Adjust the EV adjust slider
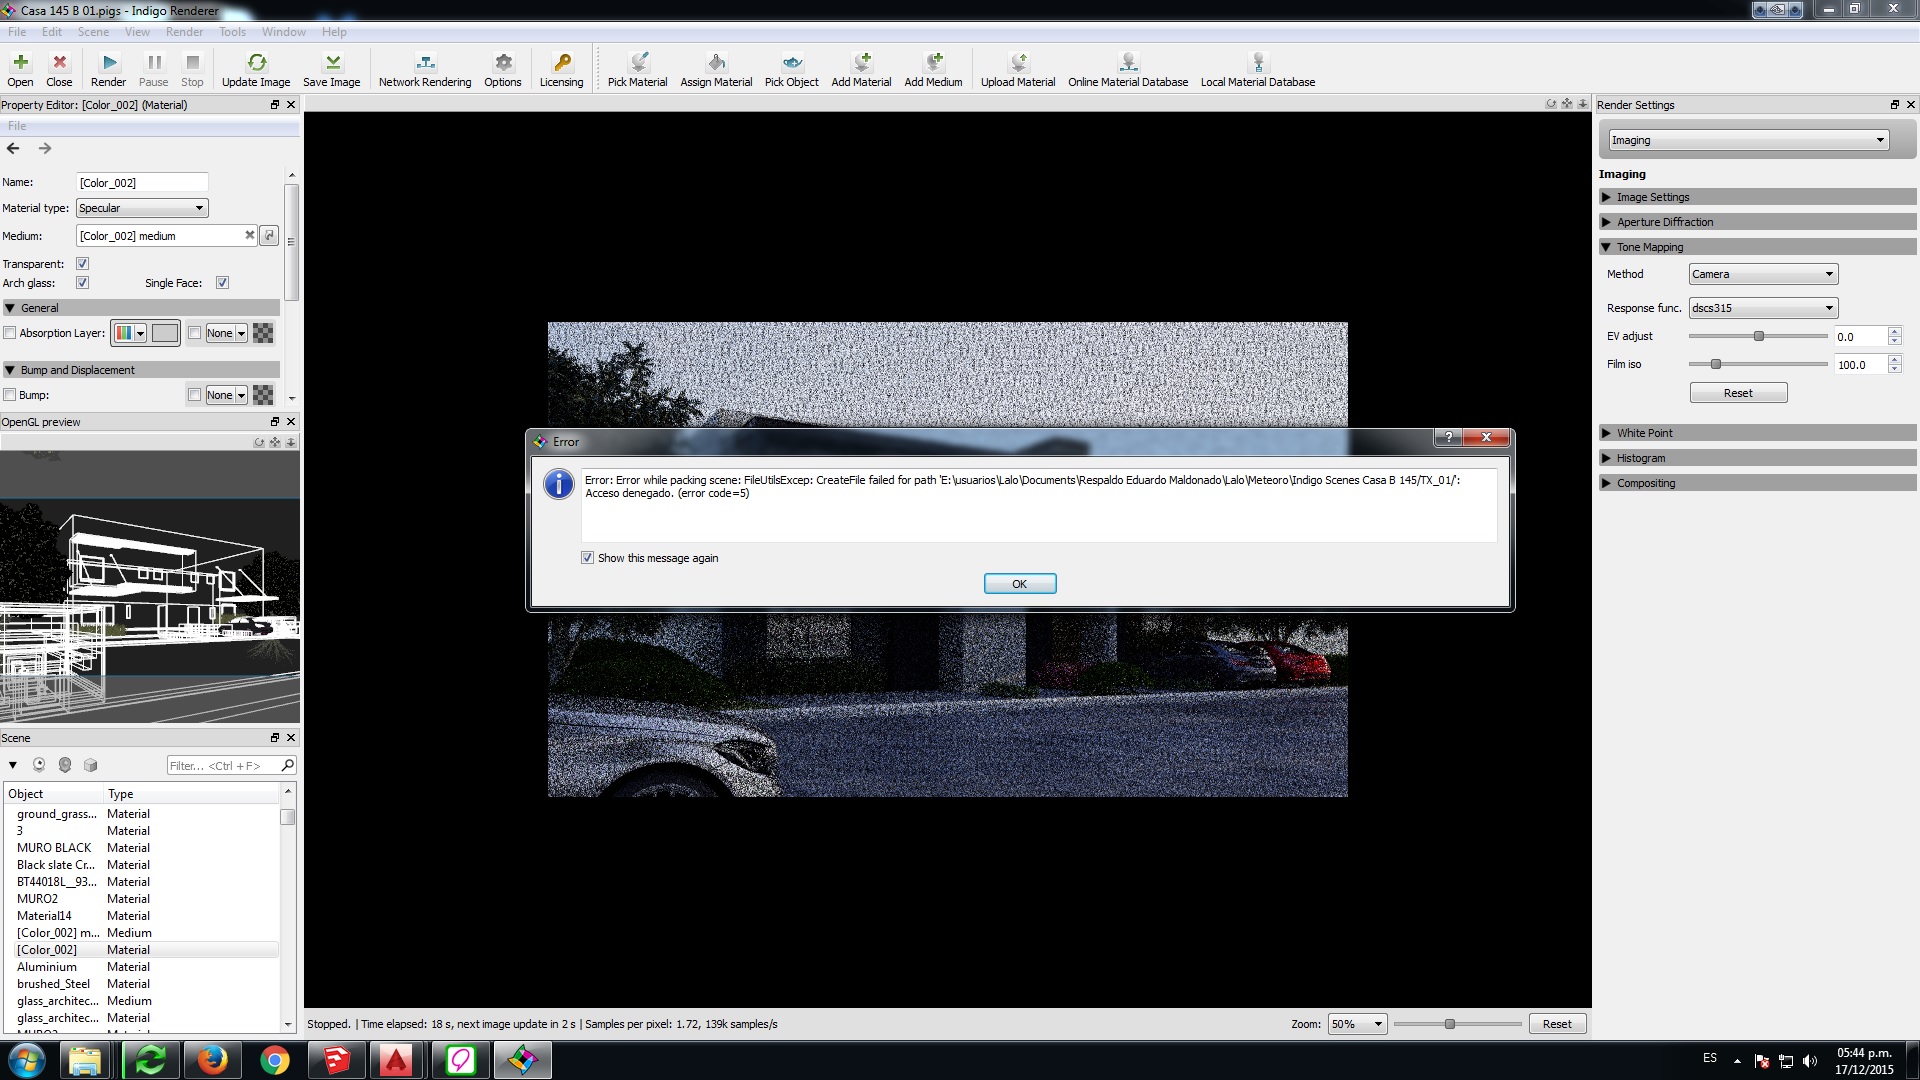The image size is (1920, 1080). pyautogui.click(x=1758, y=336)
